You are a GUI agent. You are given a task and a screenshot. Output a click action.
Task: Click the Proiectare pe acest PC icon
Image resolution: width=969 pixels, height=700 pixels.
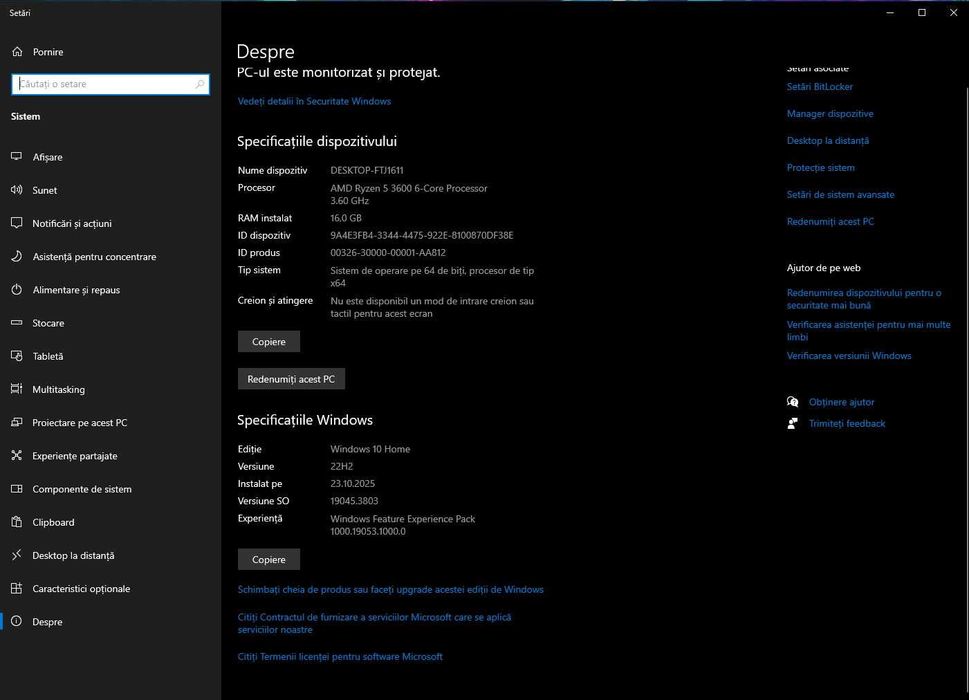17,423
